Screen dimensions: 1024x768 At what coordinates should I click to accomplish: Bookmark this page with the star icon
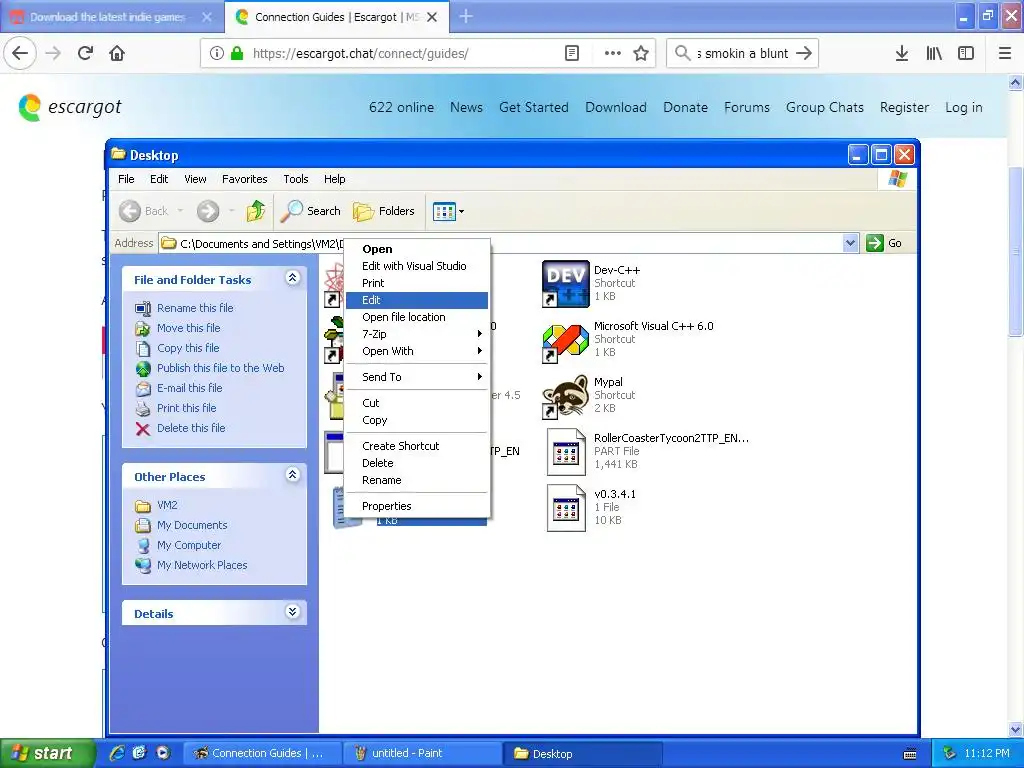coord(641,53)
